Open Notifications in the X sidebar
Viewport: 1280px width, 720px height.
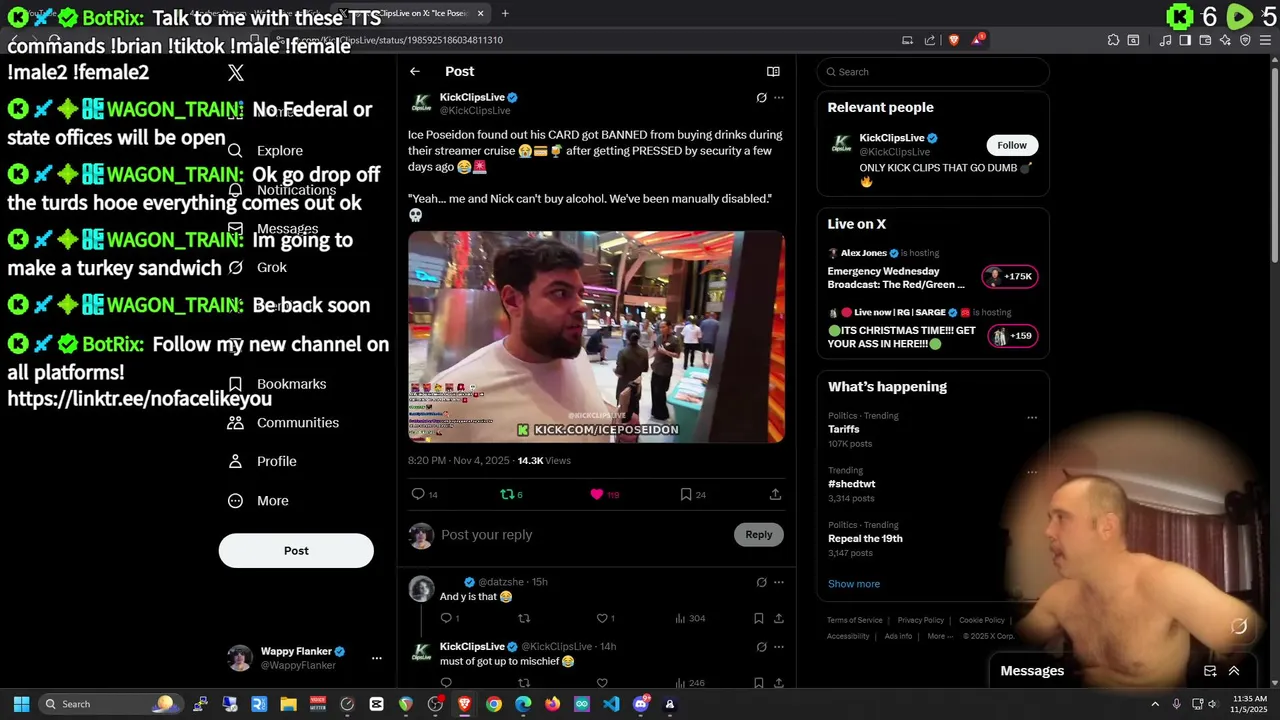[282, 190]
